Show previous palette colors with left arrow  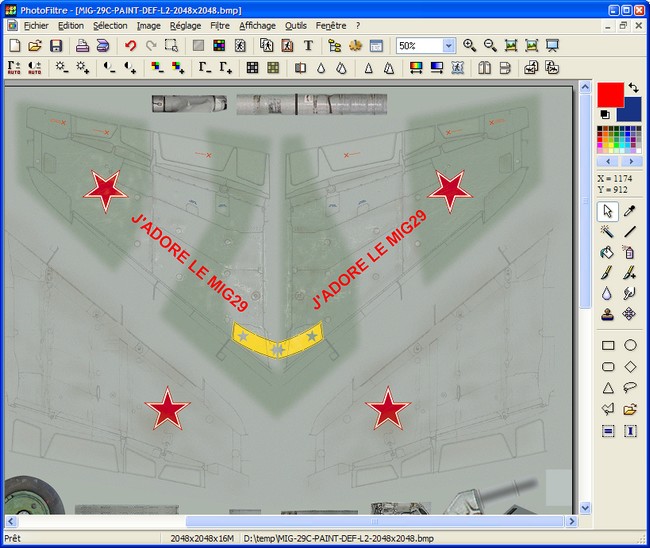click(608, 161)
